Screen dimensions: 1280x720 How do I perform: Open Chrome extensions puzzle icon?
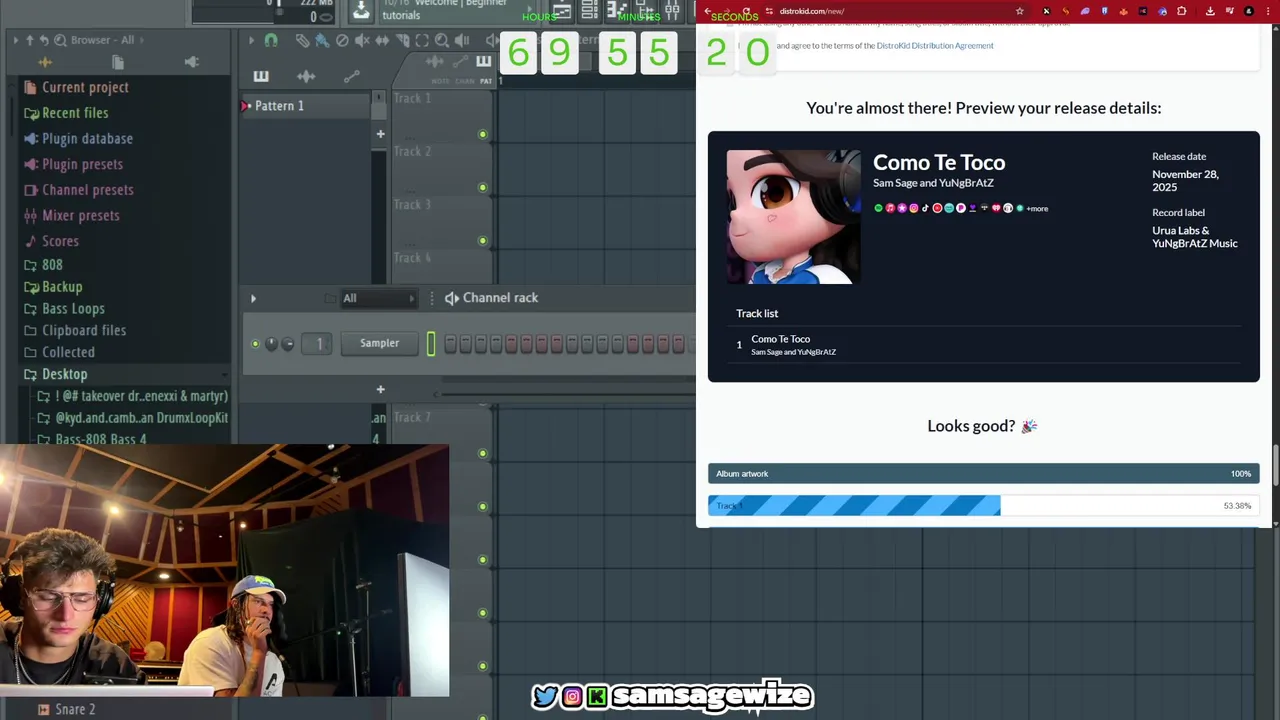click(x=1182, y=11)
